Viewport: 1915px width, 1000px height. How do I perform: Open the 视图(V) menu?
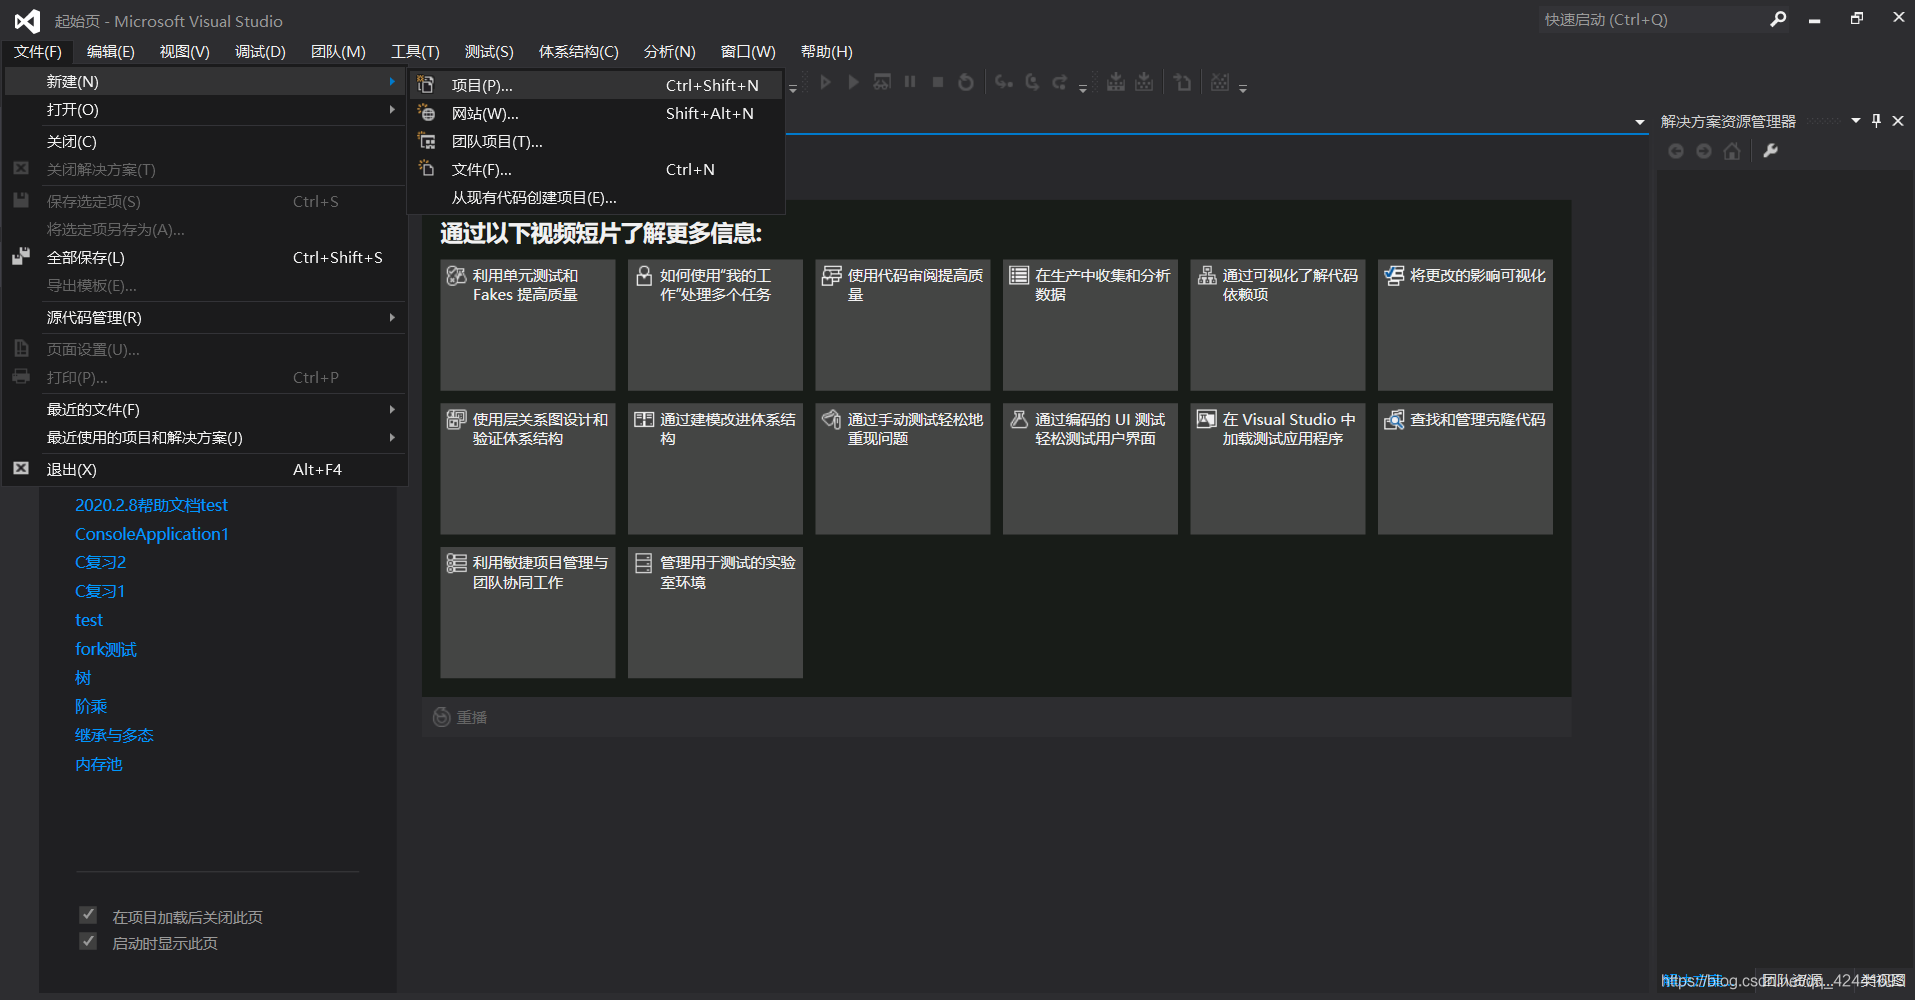point(184,52)
